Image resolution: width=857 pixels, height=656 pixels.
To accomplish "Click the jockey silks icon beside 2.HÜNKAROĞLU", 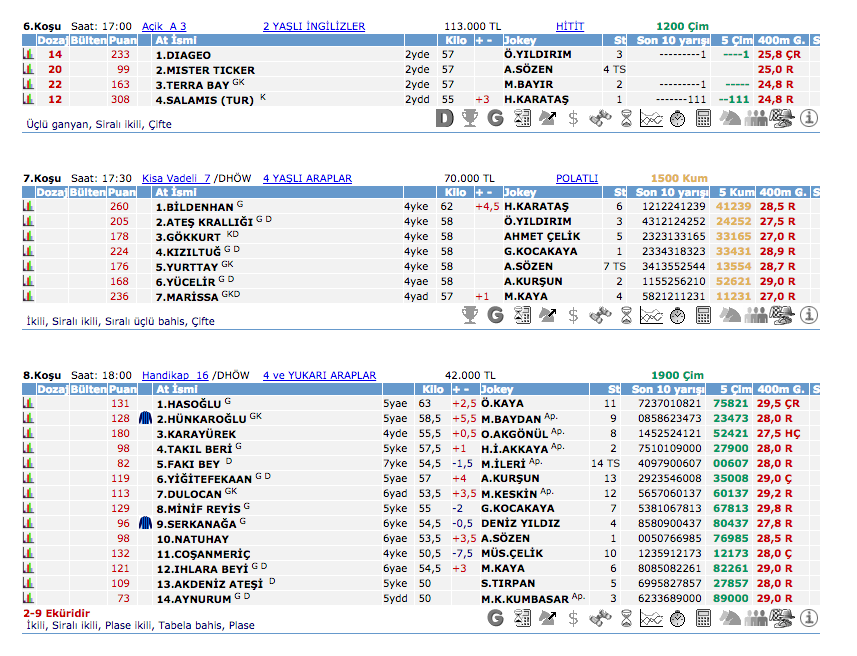I will (146, 419).
